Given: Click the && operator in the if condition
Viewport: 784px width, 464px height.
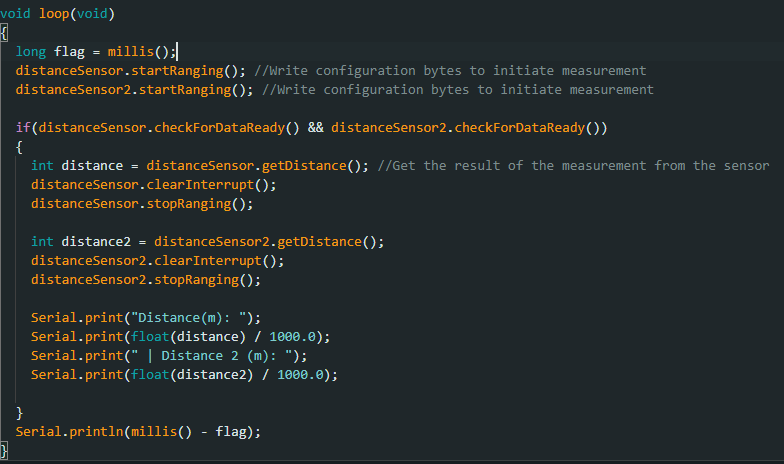Looking at the screenshot, I should pyautogui.click(x=316, y=128).
